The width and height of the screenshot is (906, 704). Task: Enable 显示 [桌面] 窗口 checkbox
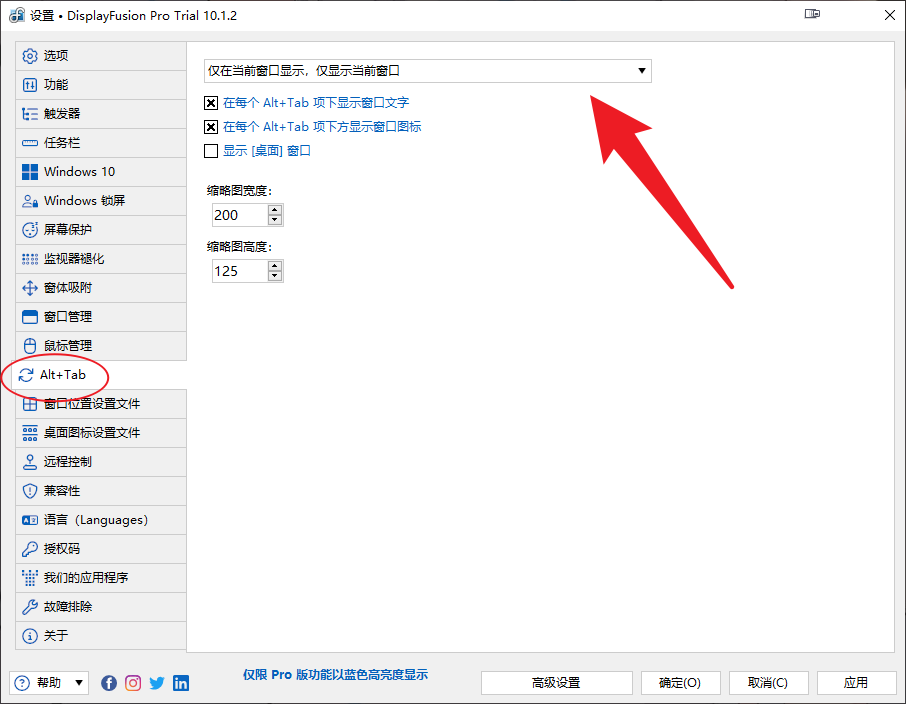[x=211, y=151]
